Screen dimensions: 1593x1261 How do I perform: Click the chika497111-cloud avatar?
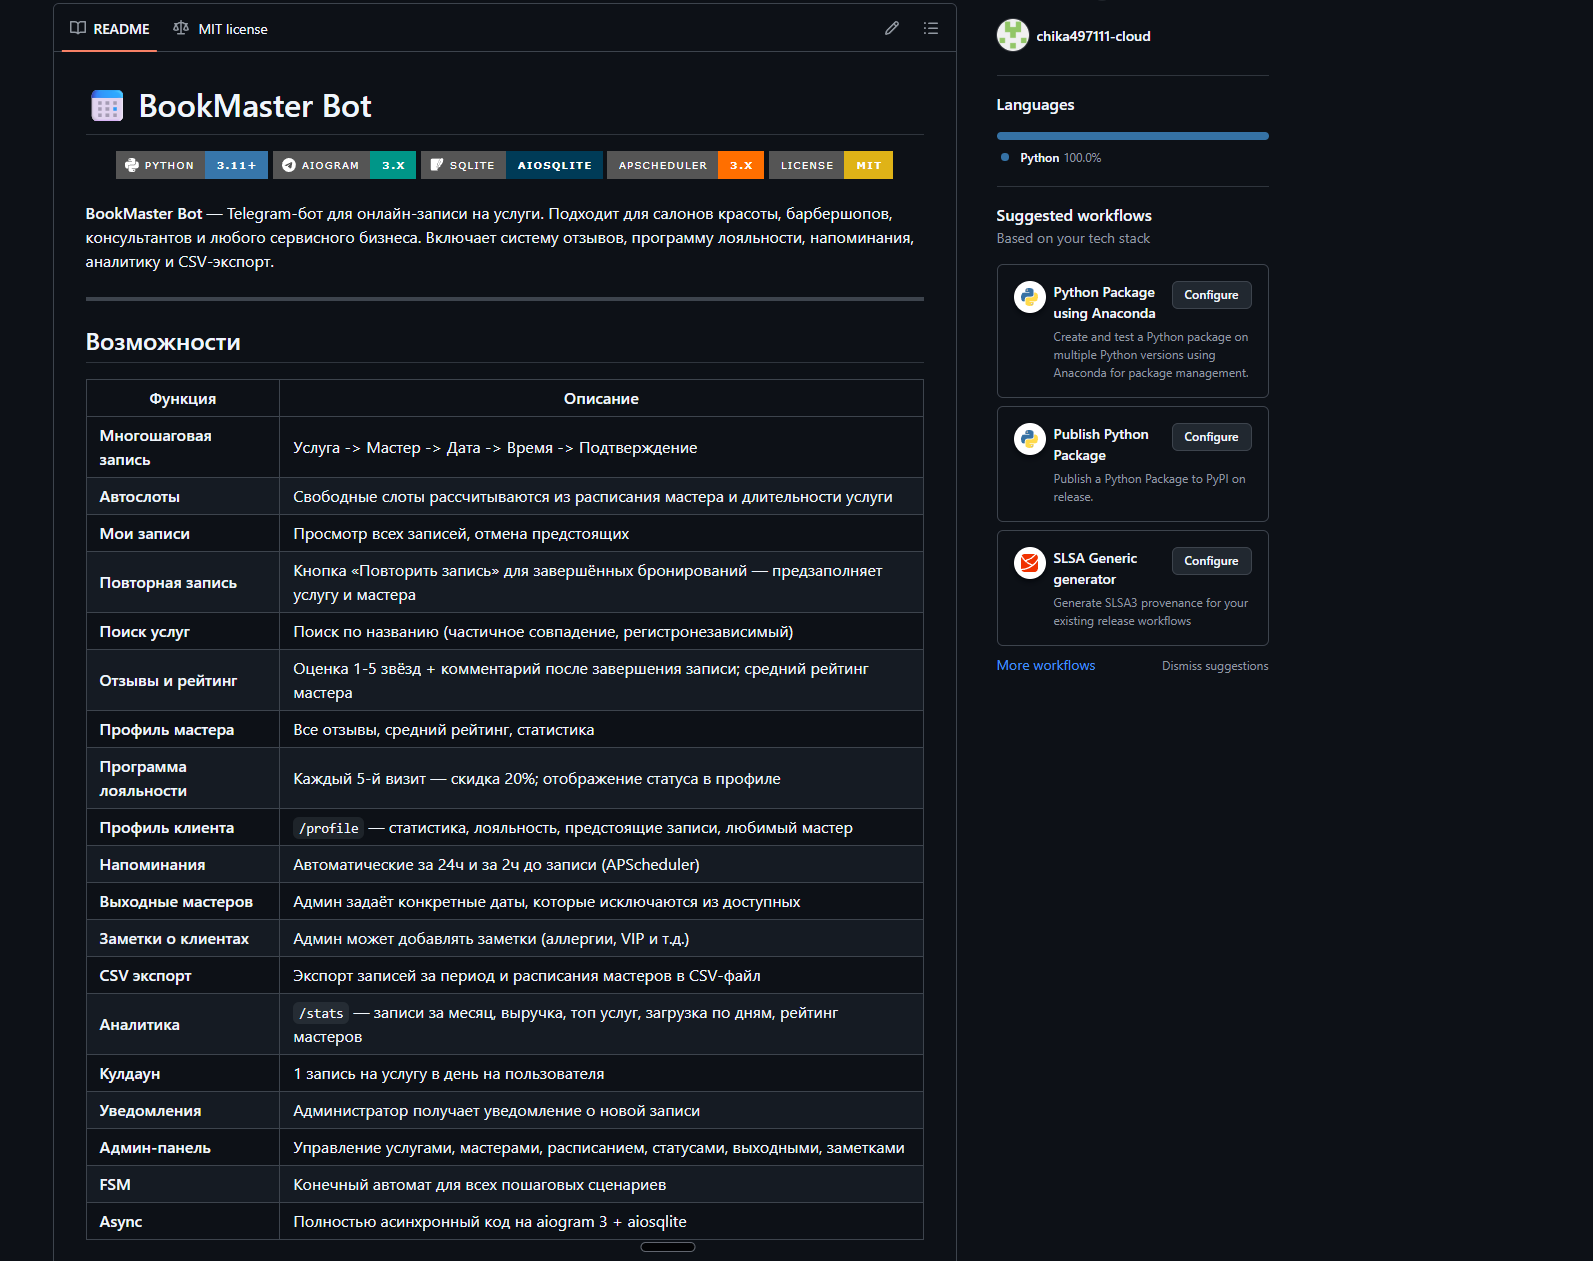click(x=1013, y=35)
